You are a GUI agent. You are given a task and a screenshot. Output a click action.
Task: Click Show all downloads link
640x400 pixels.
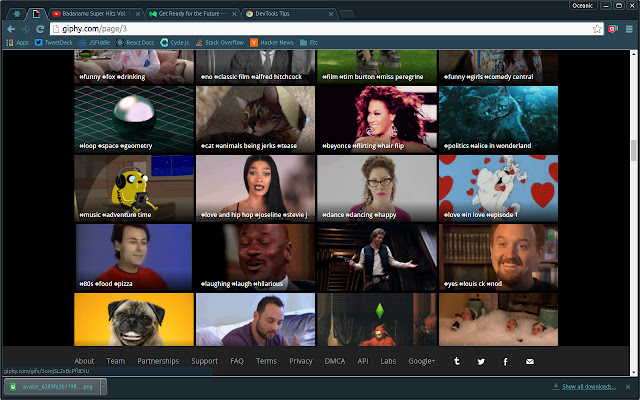pos(589,387)
